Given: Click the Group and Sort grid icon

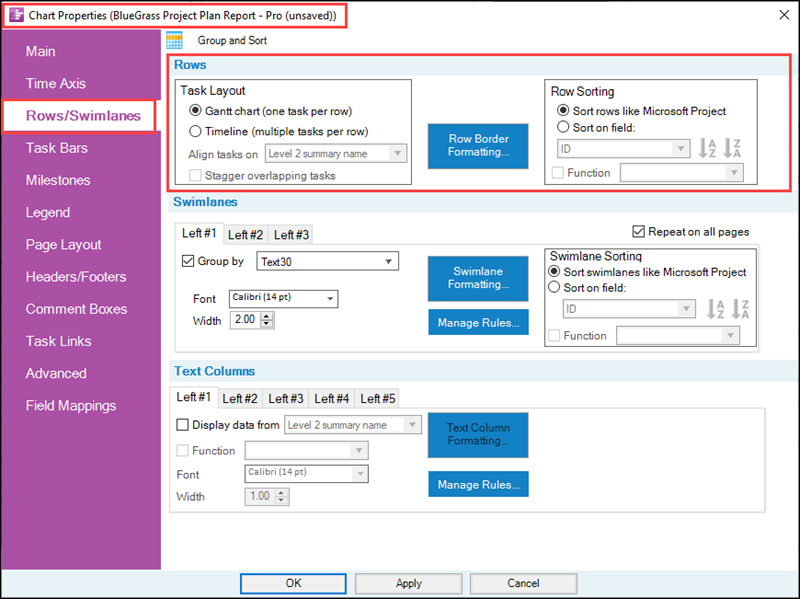Looking at the screenshot, I should (174, 39).
